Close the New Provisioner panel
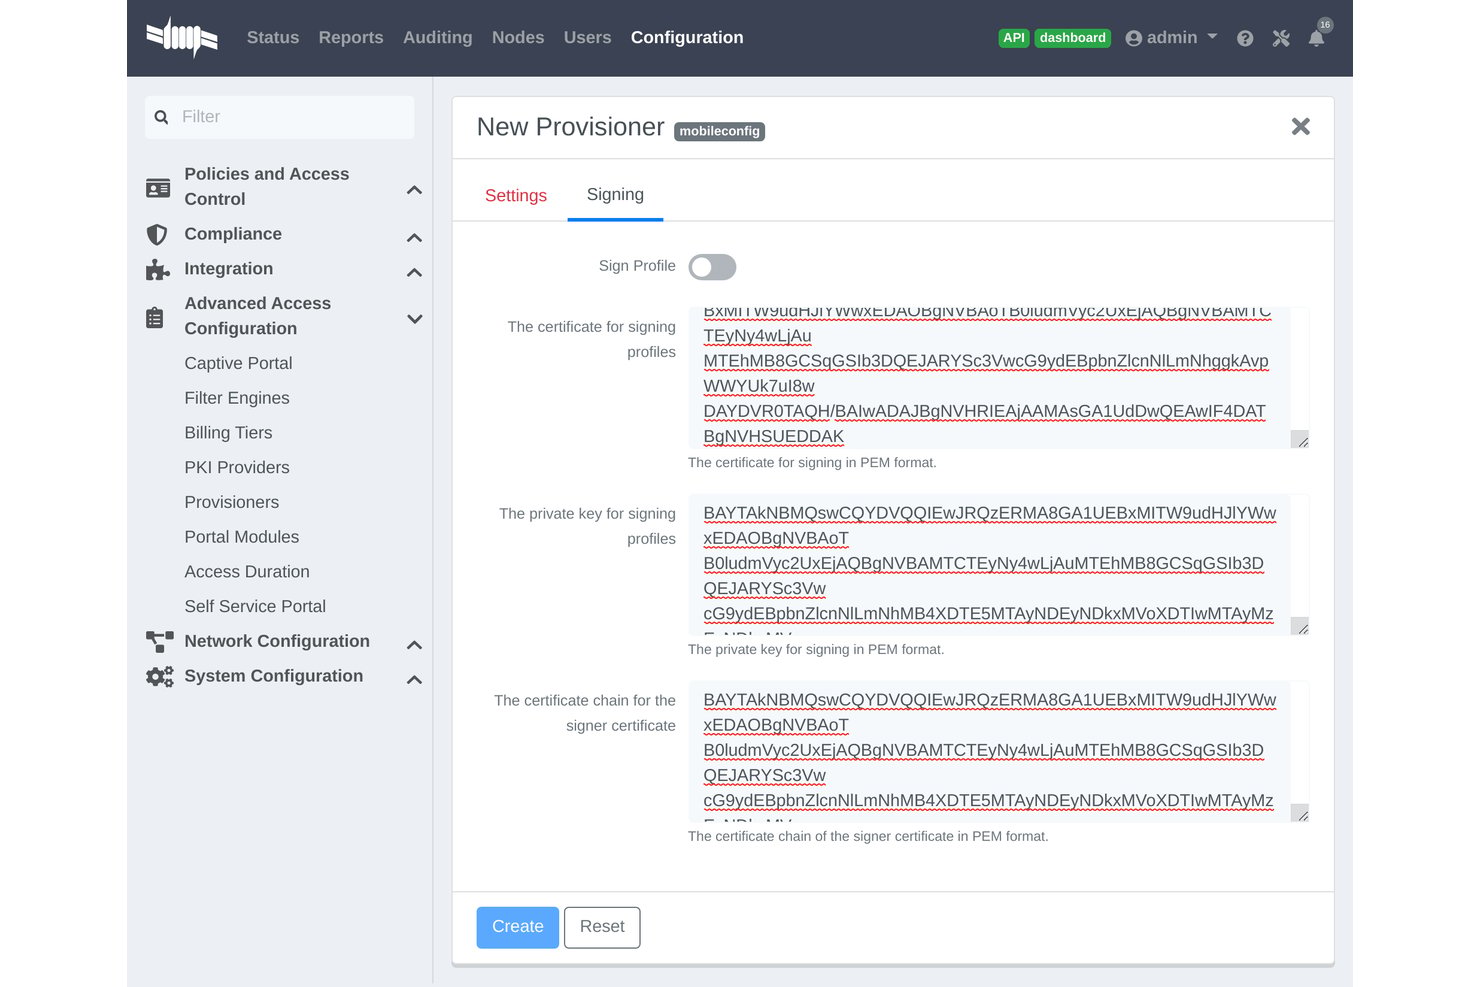1480x987 pixels. point(1300,126)
